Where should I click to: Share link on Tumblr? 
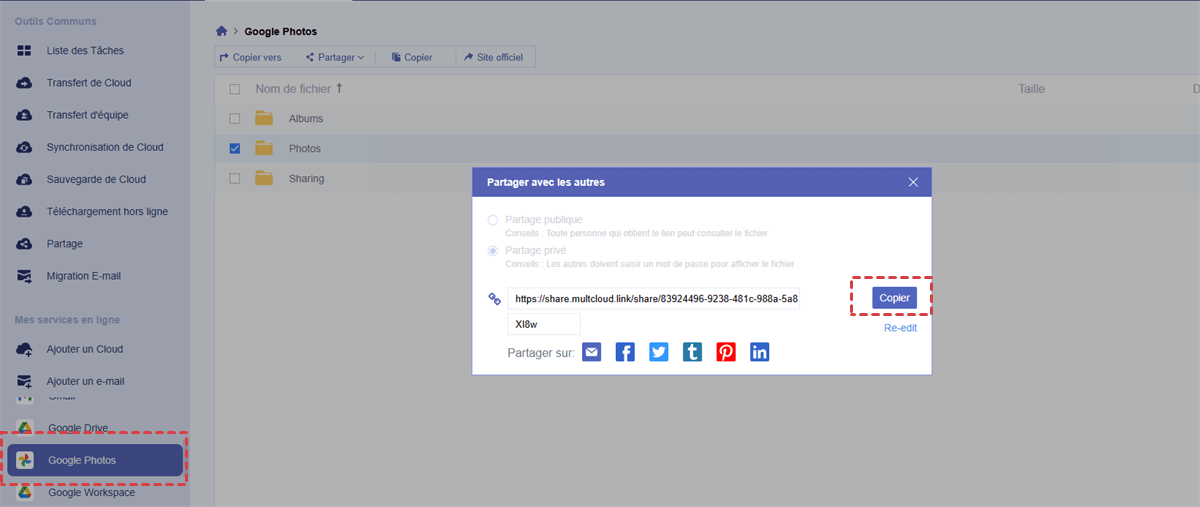coord(692,352)
